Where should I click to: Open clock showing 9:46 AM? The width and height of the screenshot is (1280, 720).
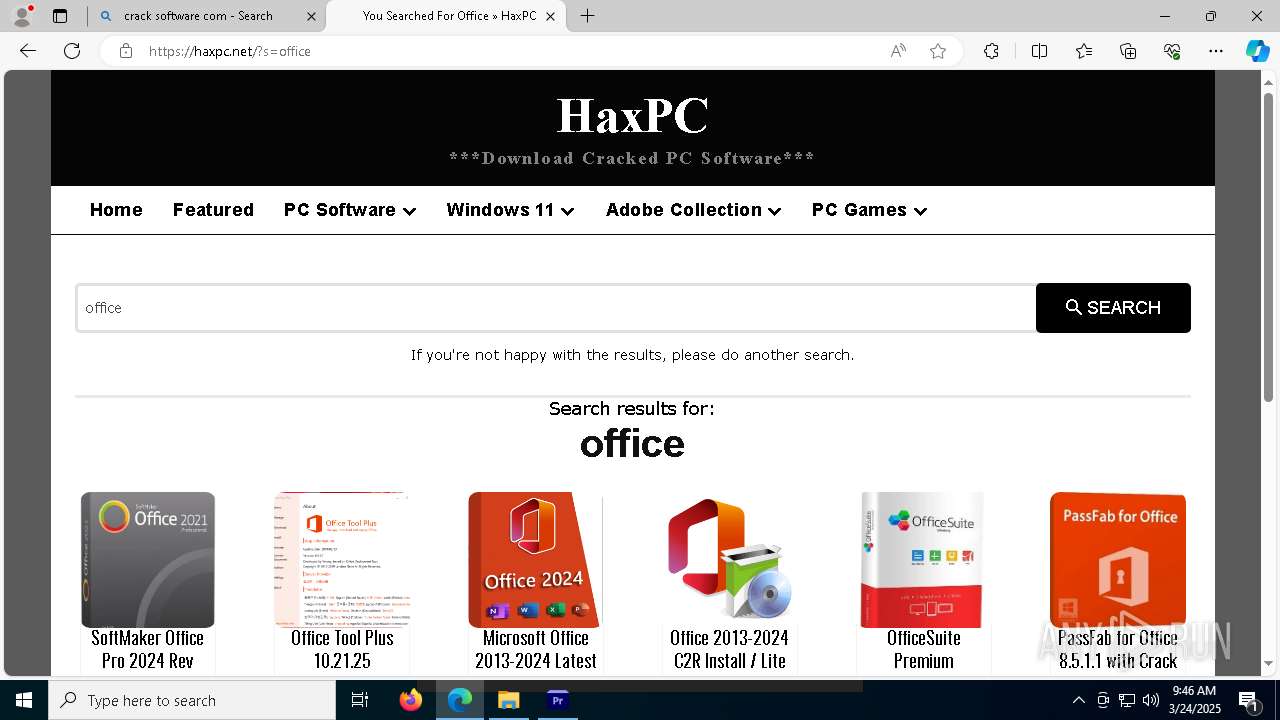(1194, 700)
